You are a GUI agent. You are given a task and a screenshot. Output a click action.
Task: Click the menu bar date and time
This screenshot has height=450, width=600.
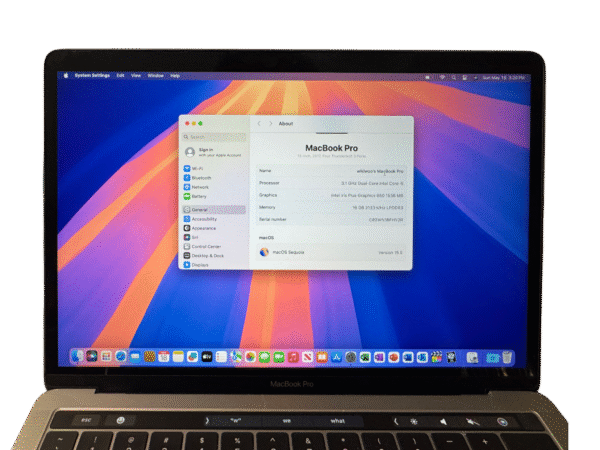point(503,77)
